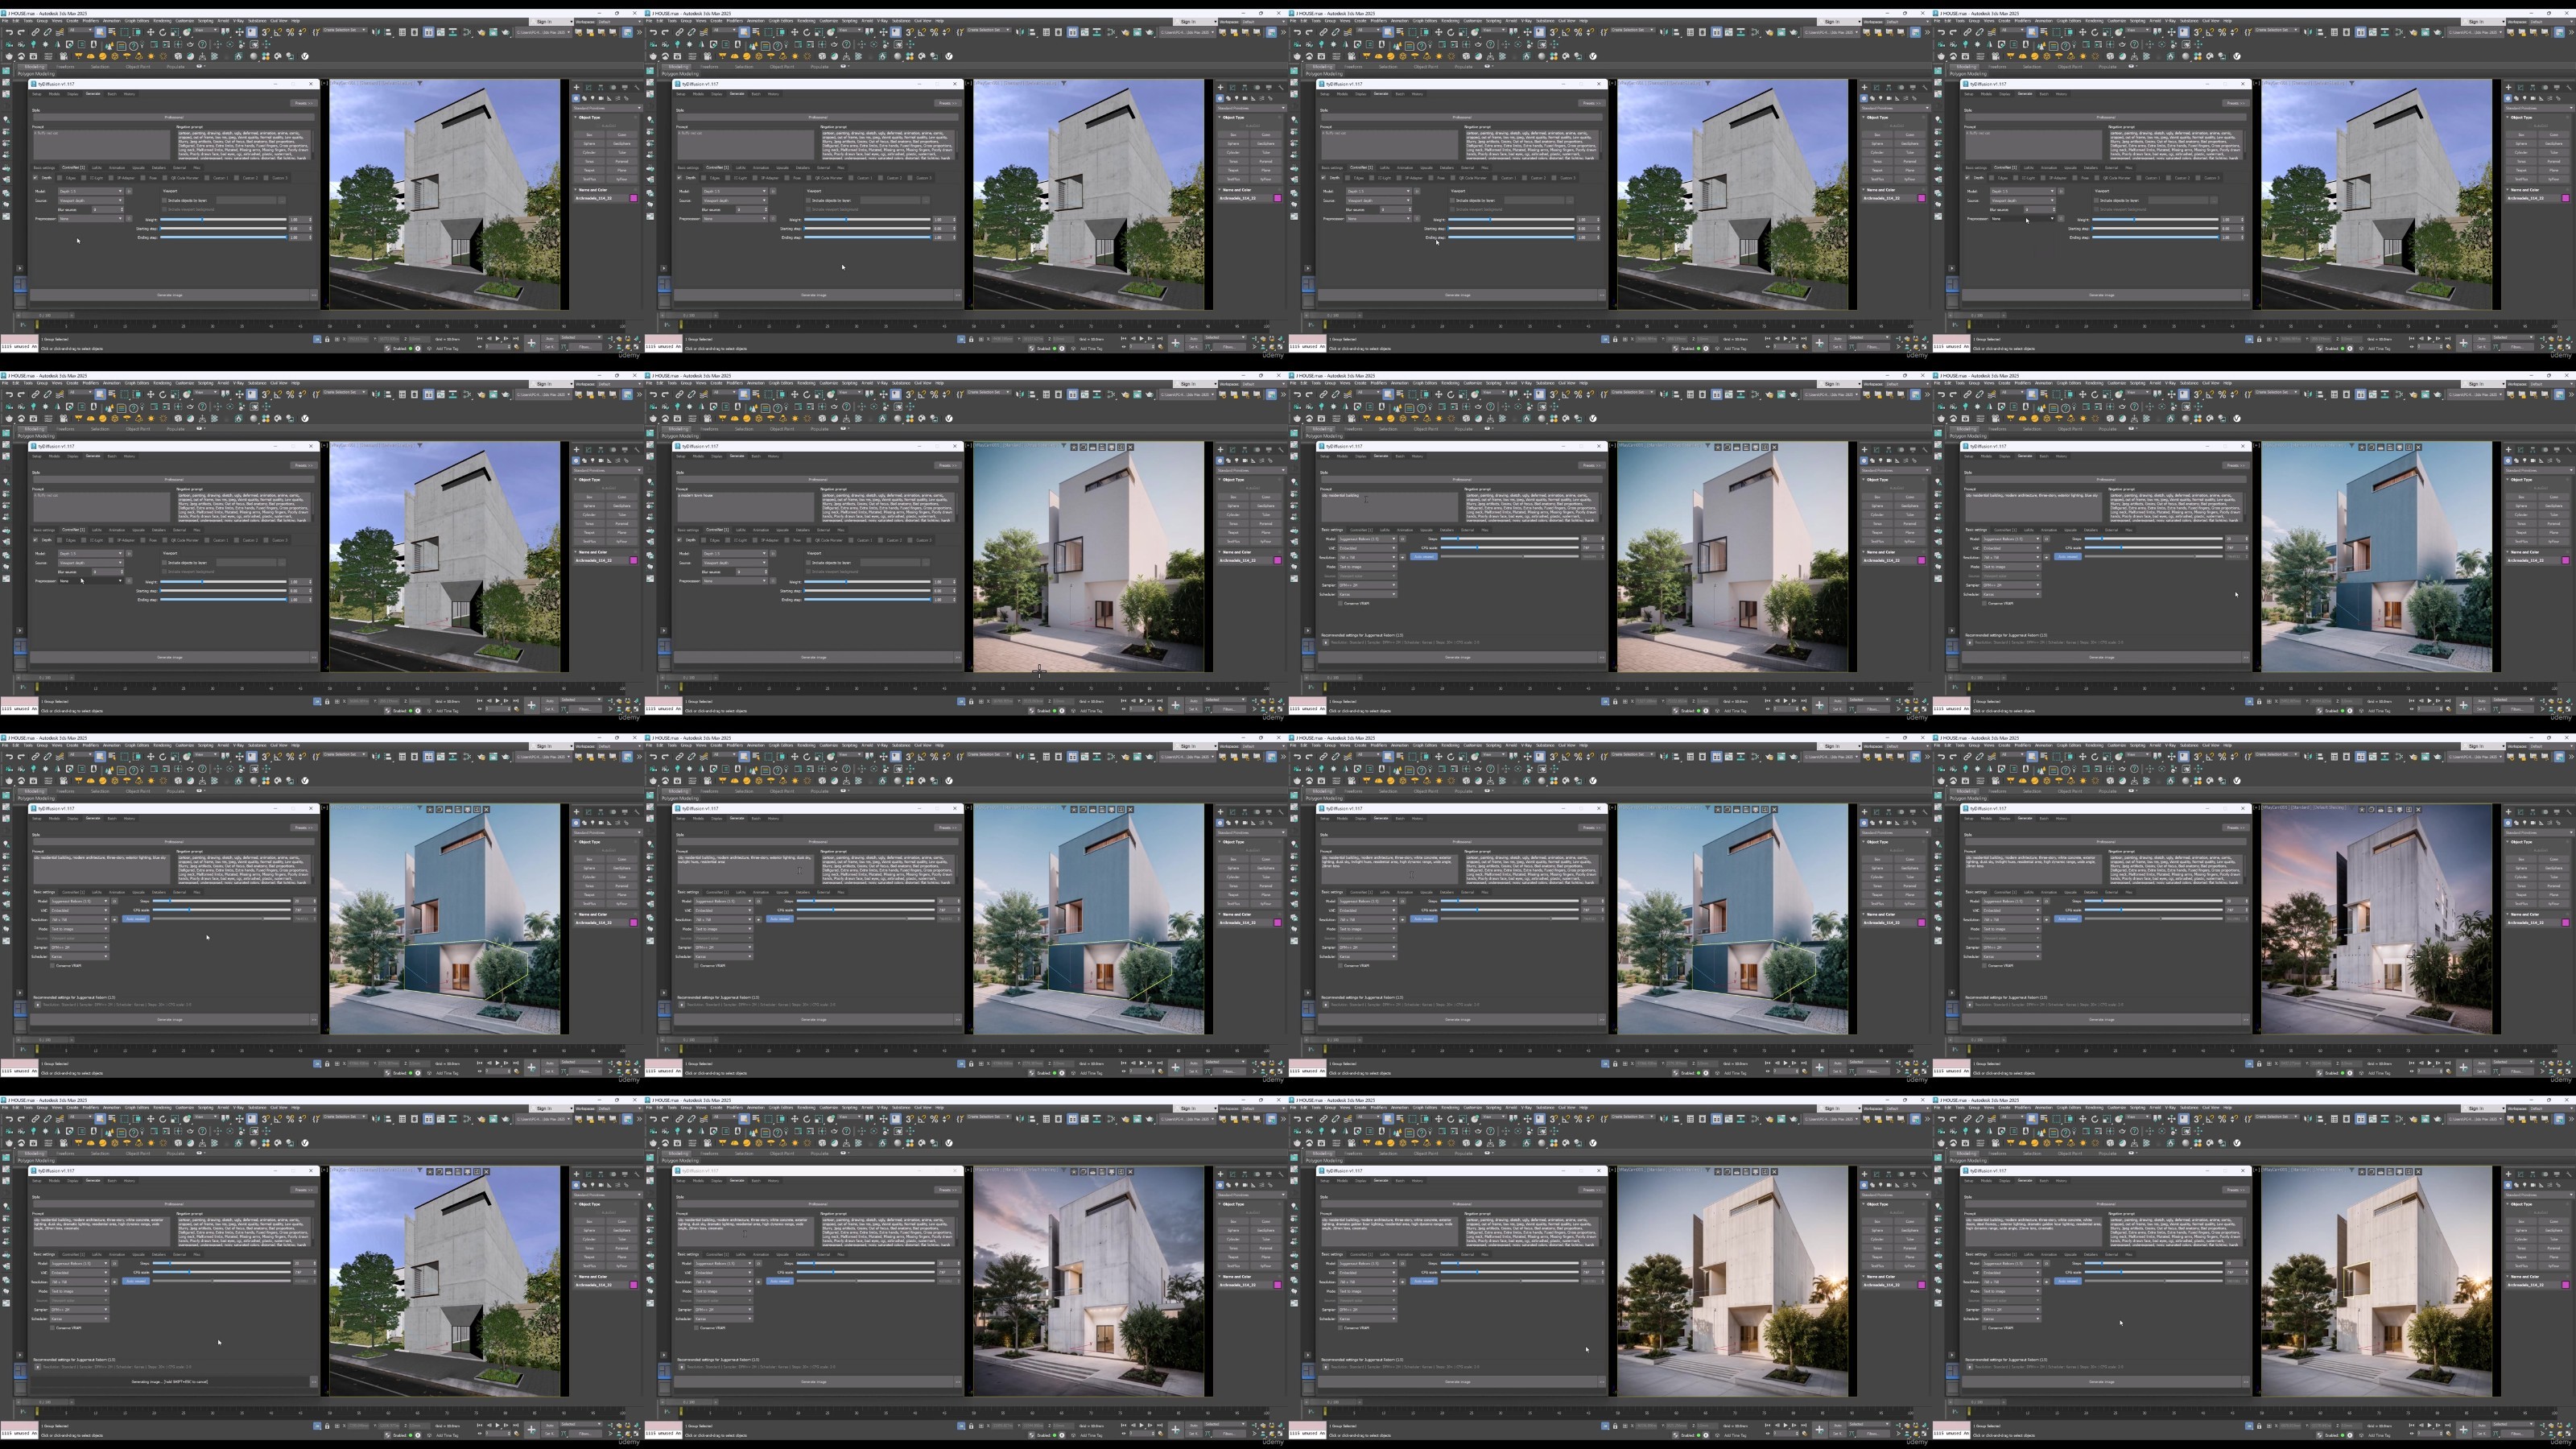
Task: Open Sign In dropdown in 'Generating image…' frame
Action: point(552,1108)
